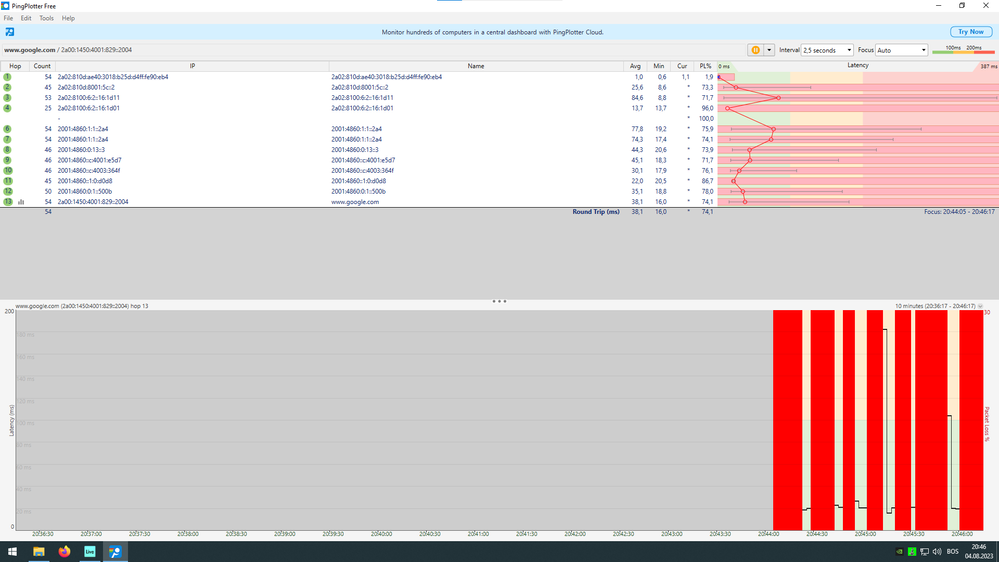Click IP 2a02:810d:8001:5c::2 in hop 2
This screenshot has height=562, width=999.
click(86, 87)
